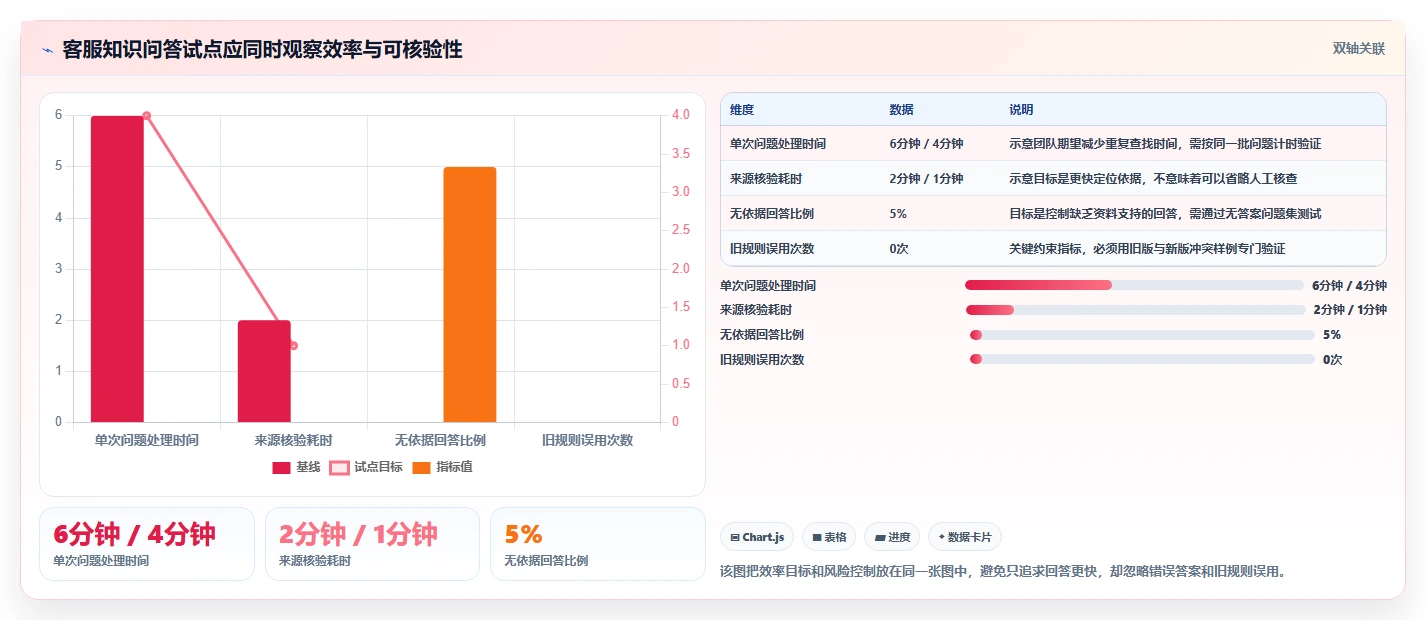Click the pilot-target line point at 1.0
The image size is (1426, 620).
point(294,346)
